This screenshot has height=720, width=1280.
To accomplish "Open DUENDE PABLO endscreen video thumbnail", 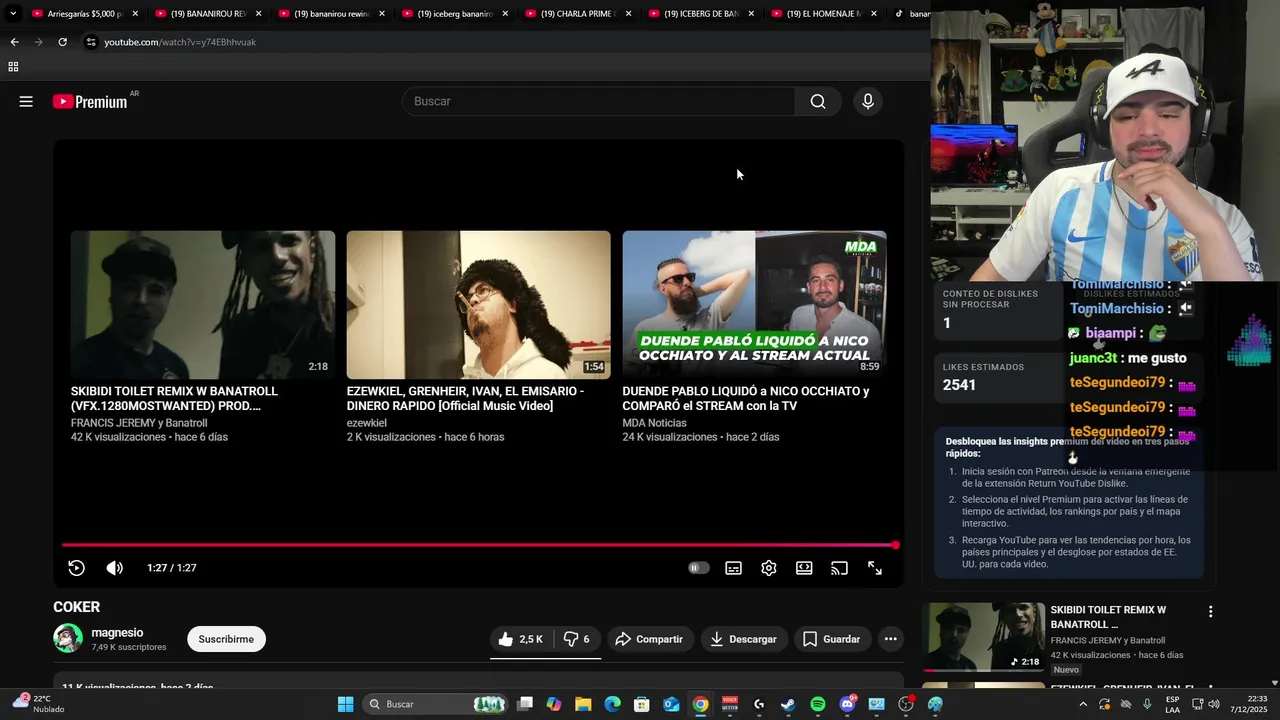I will pos(754,305).
